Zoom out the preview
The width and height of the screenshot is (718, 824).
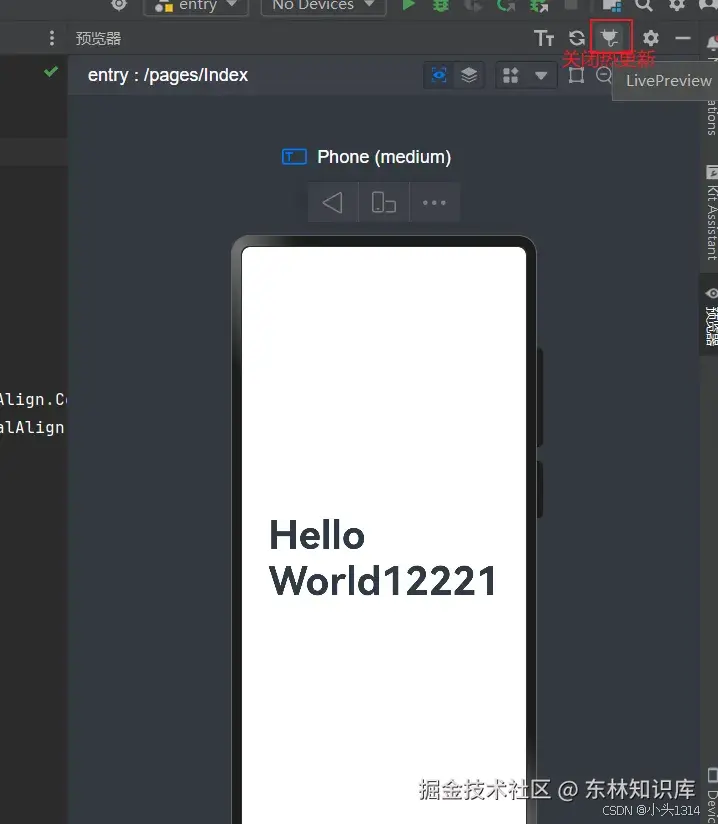click(x=604, y=75)
